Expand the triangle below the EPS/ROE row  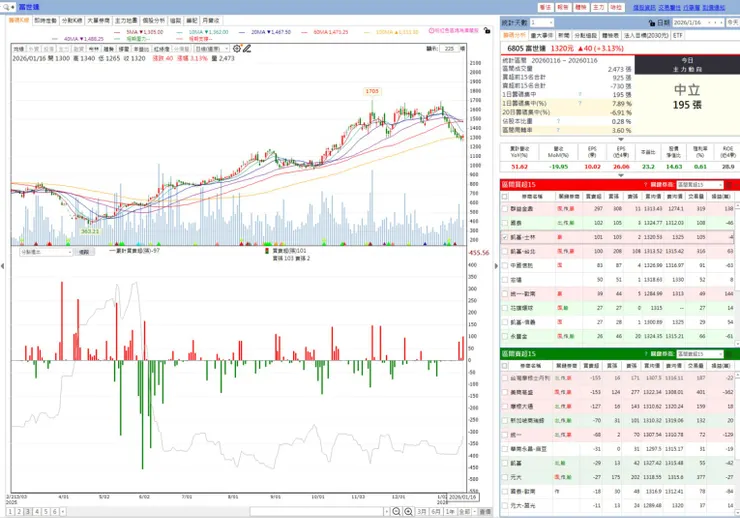621,175
